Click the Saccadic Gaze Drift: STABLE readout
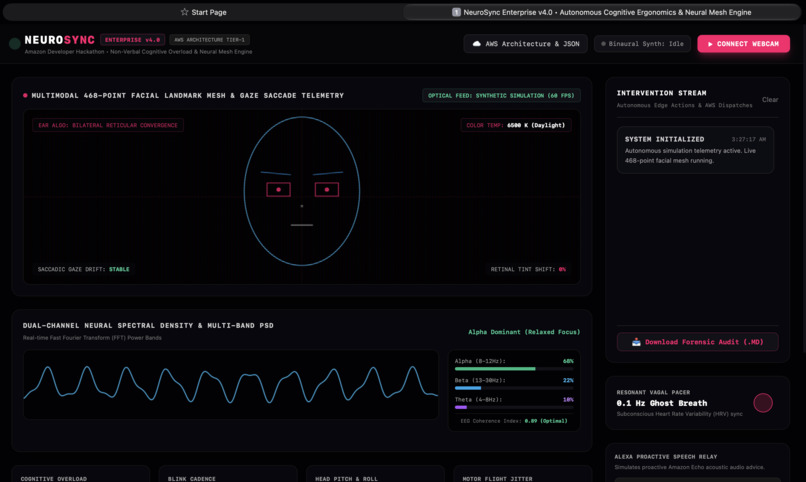The image size is (806, 482). click(x=83, y=269)
